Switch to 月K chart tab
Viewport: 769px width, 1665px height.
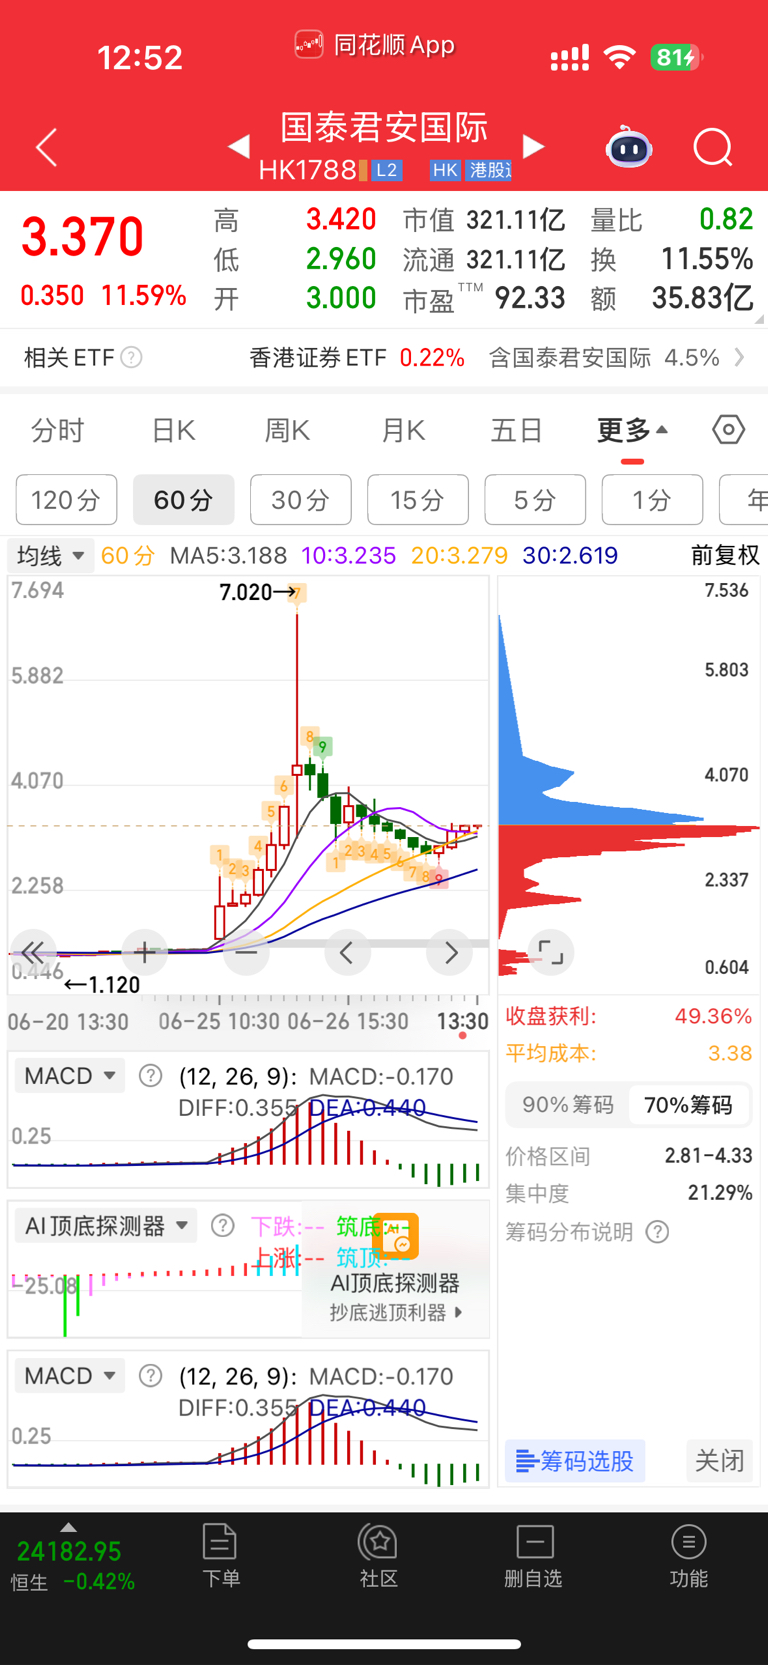click(x=403, y=431)
